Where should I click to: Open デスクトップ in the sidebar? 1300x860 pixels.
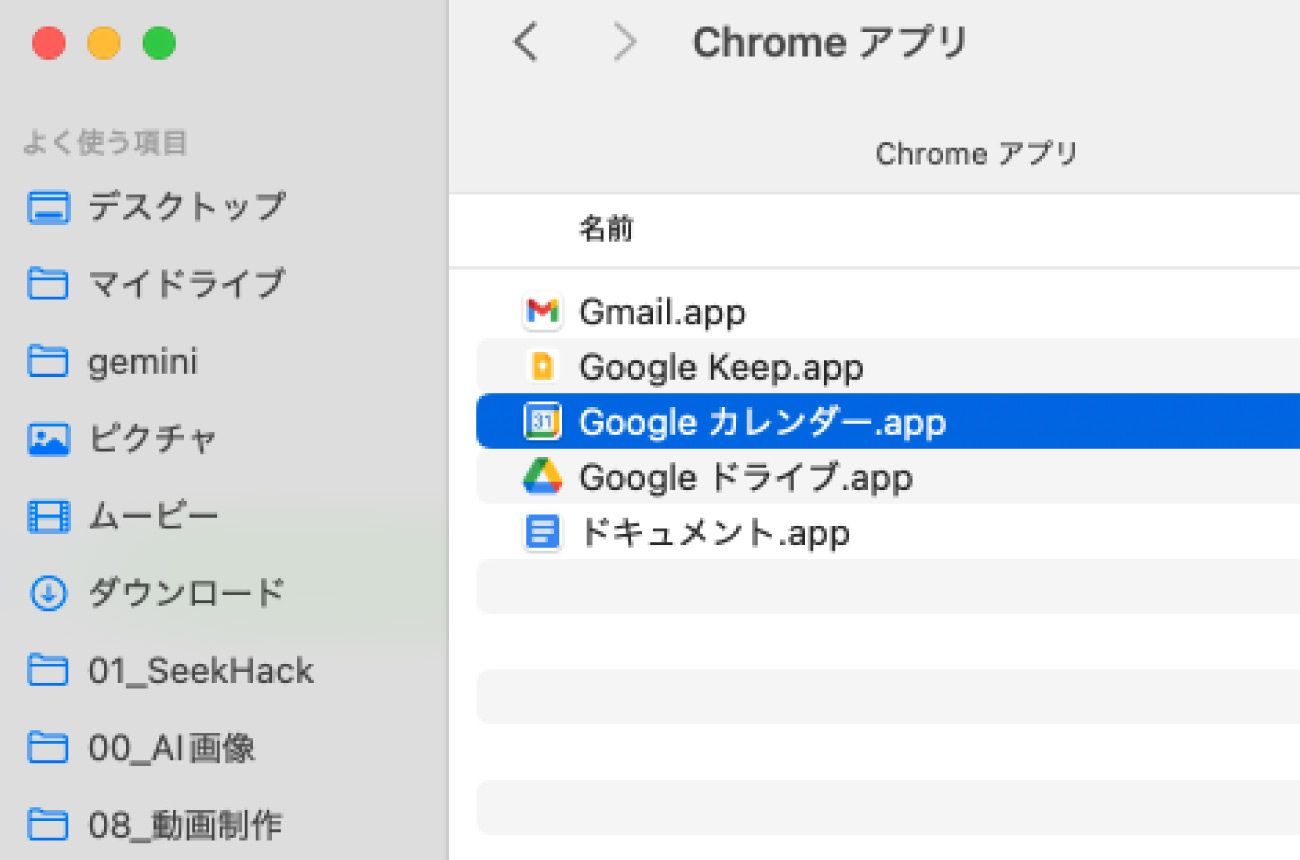188,207
